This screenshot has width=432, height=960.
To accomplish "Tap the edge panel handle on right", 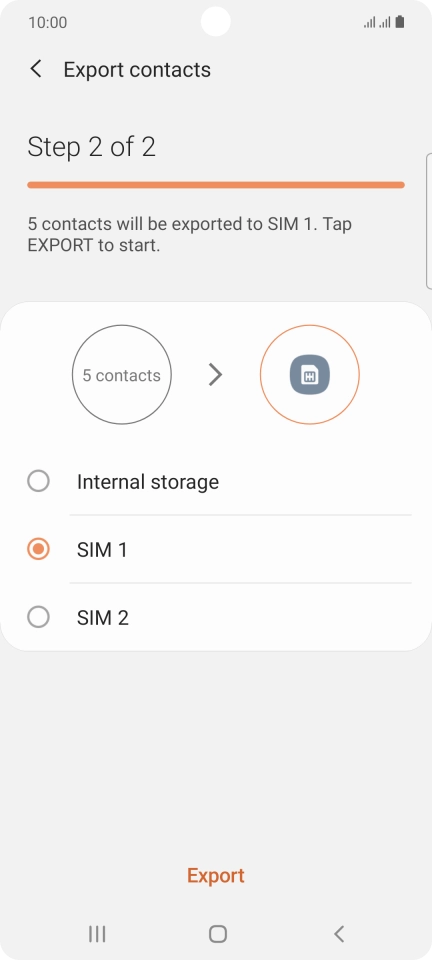I will point(428,220).
